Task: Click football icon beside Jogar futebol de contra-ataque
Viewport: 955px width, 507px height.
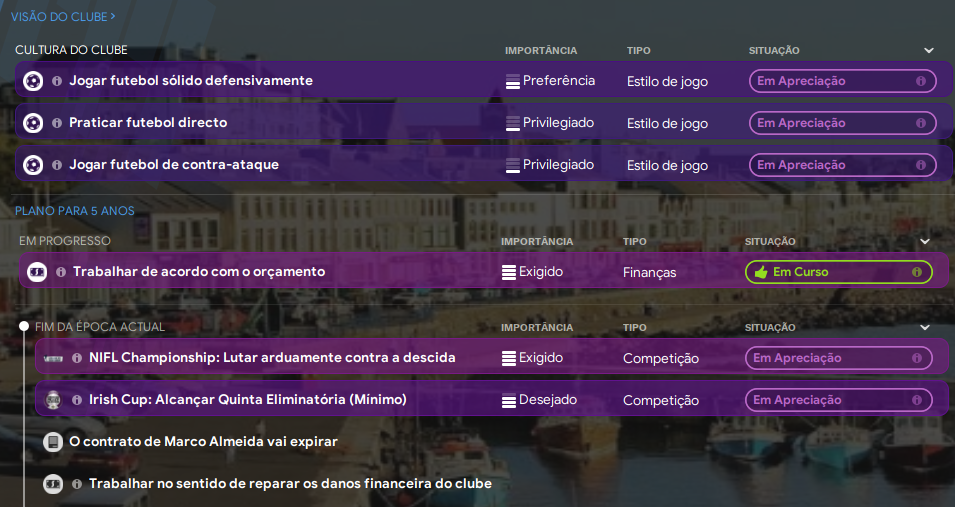Action: coord(33,165)
